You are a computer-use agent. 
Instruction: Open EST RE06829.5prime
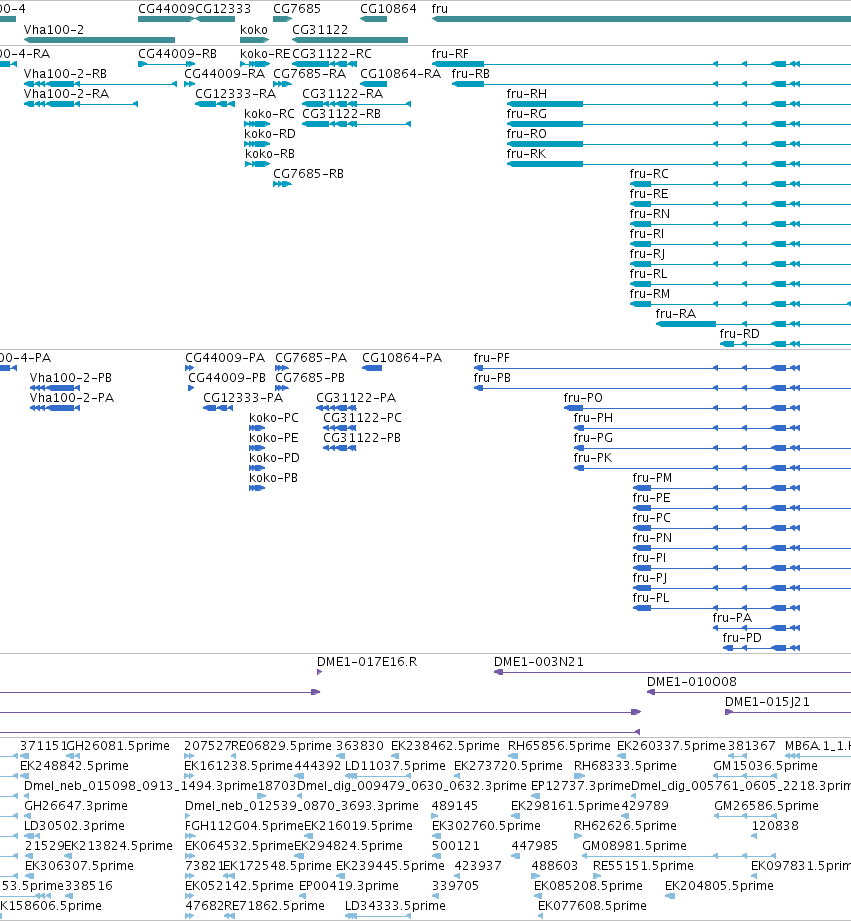pyautogui.click(x=282, y=746)
